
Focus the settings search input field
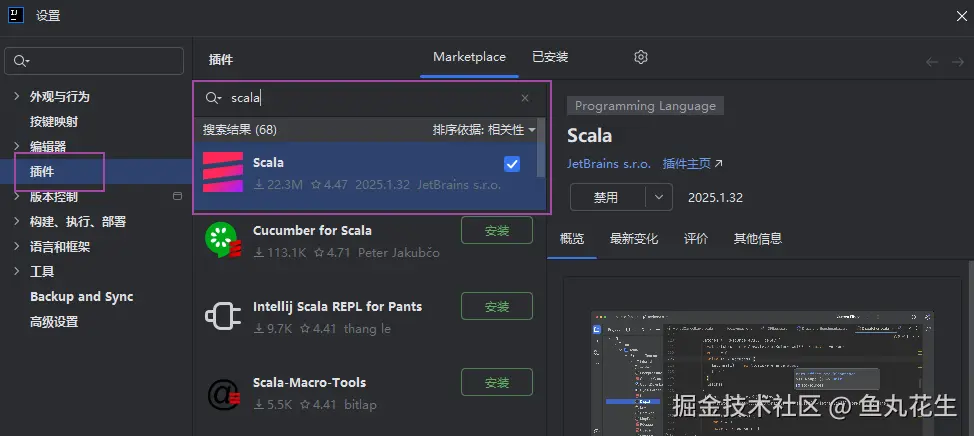coord(94,61)
